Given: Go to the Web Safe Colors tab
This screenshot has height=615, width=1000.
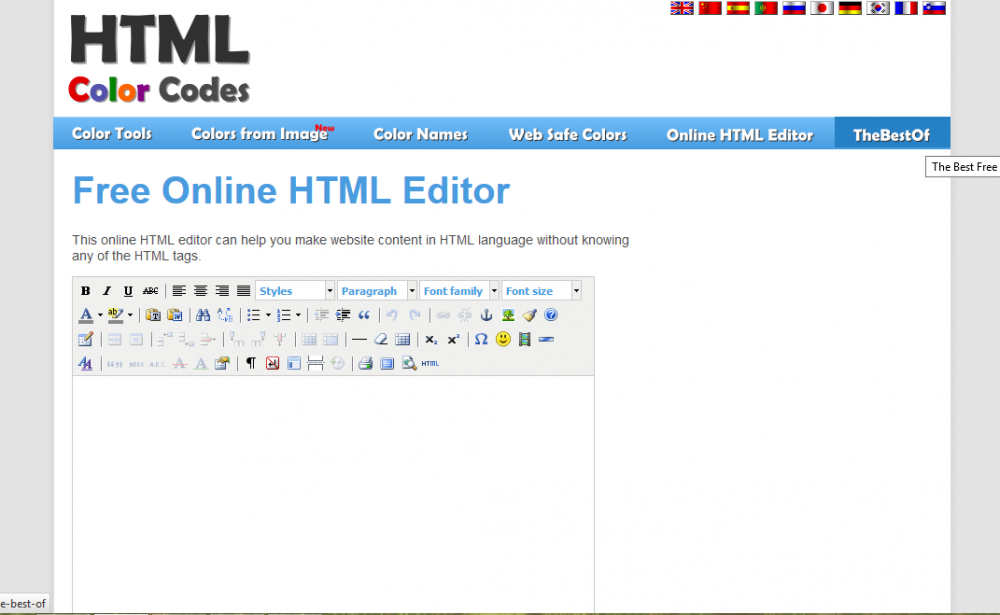Looking at the screenshot, I should (567, 134).
